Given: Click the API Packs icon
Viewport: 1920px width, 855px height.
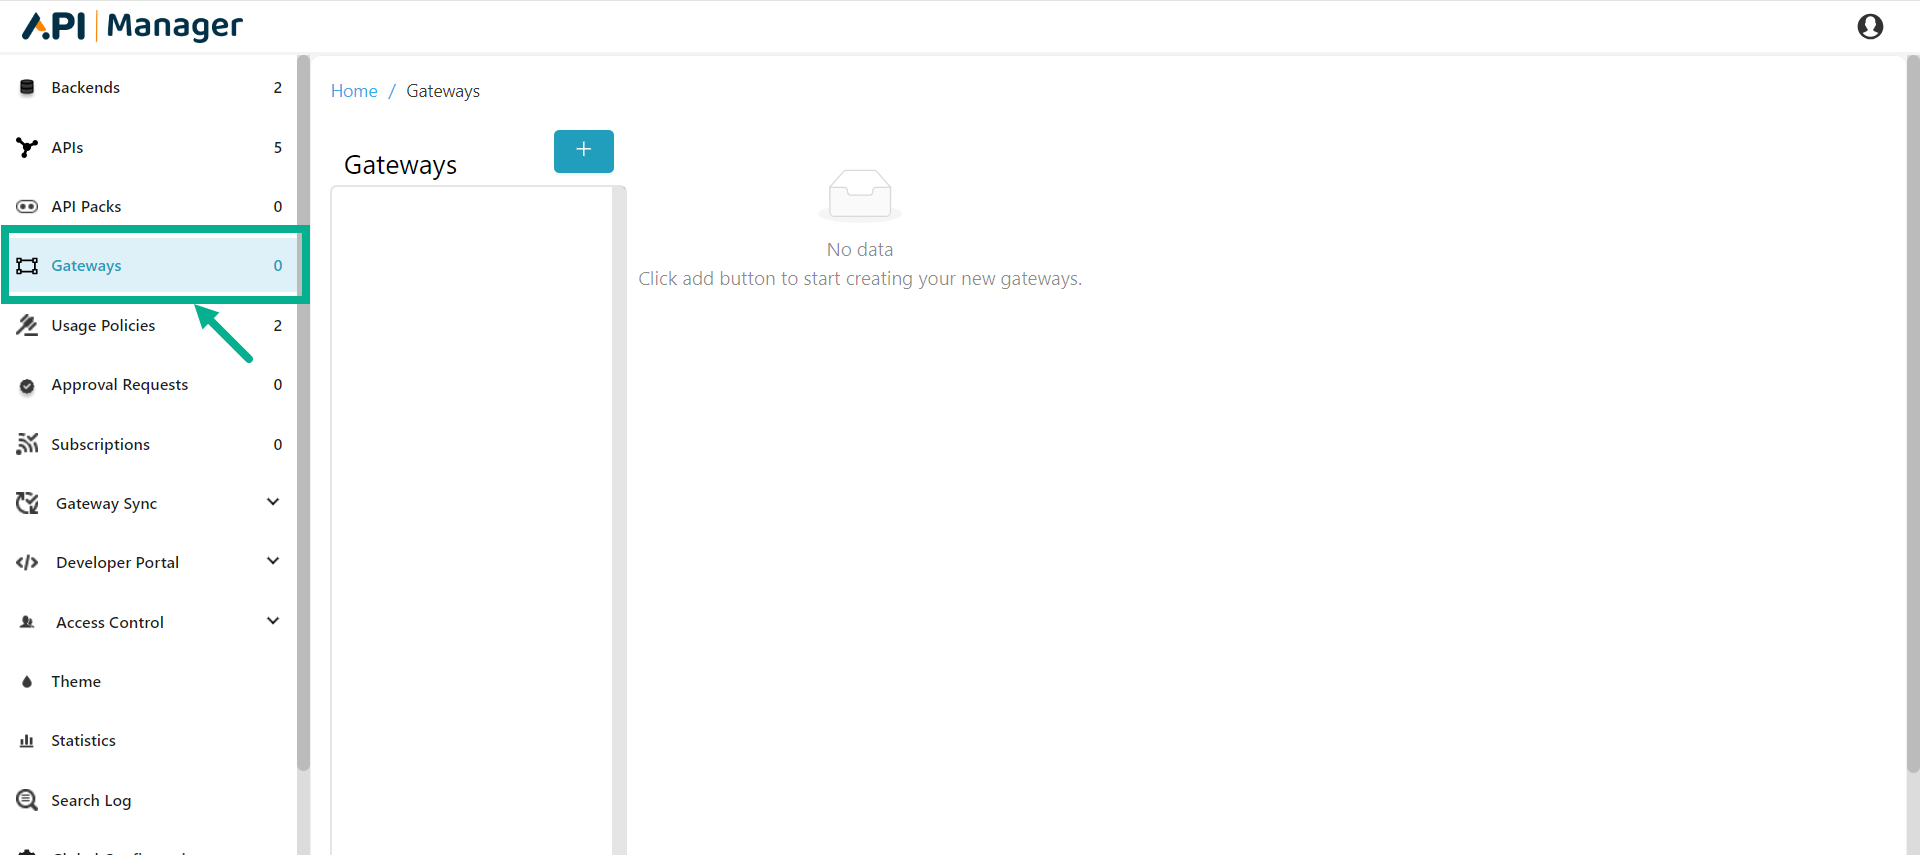Looking at the screenshot, I should [27, 207].
